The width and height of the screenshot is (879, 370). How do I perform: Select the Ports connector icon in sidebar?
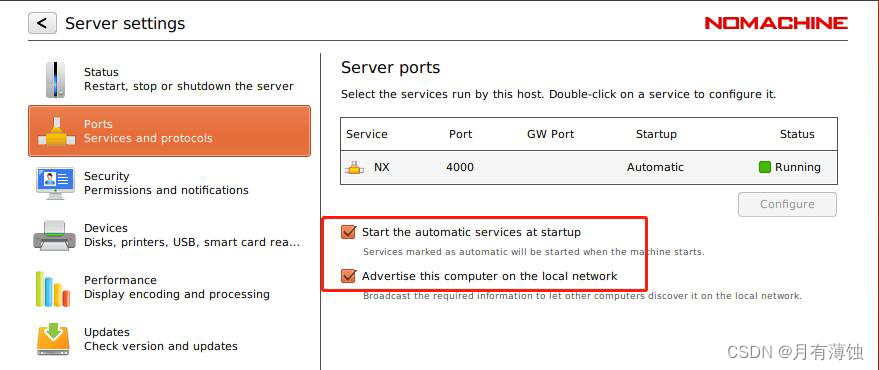pyautogui.click(x=55, y=132)
